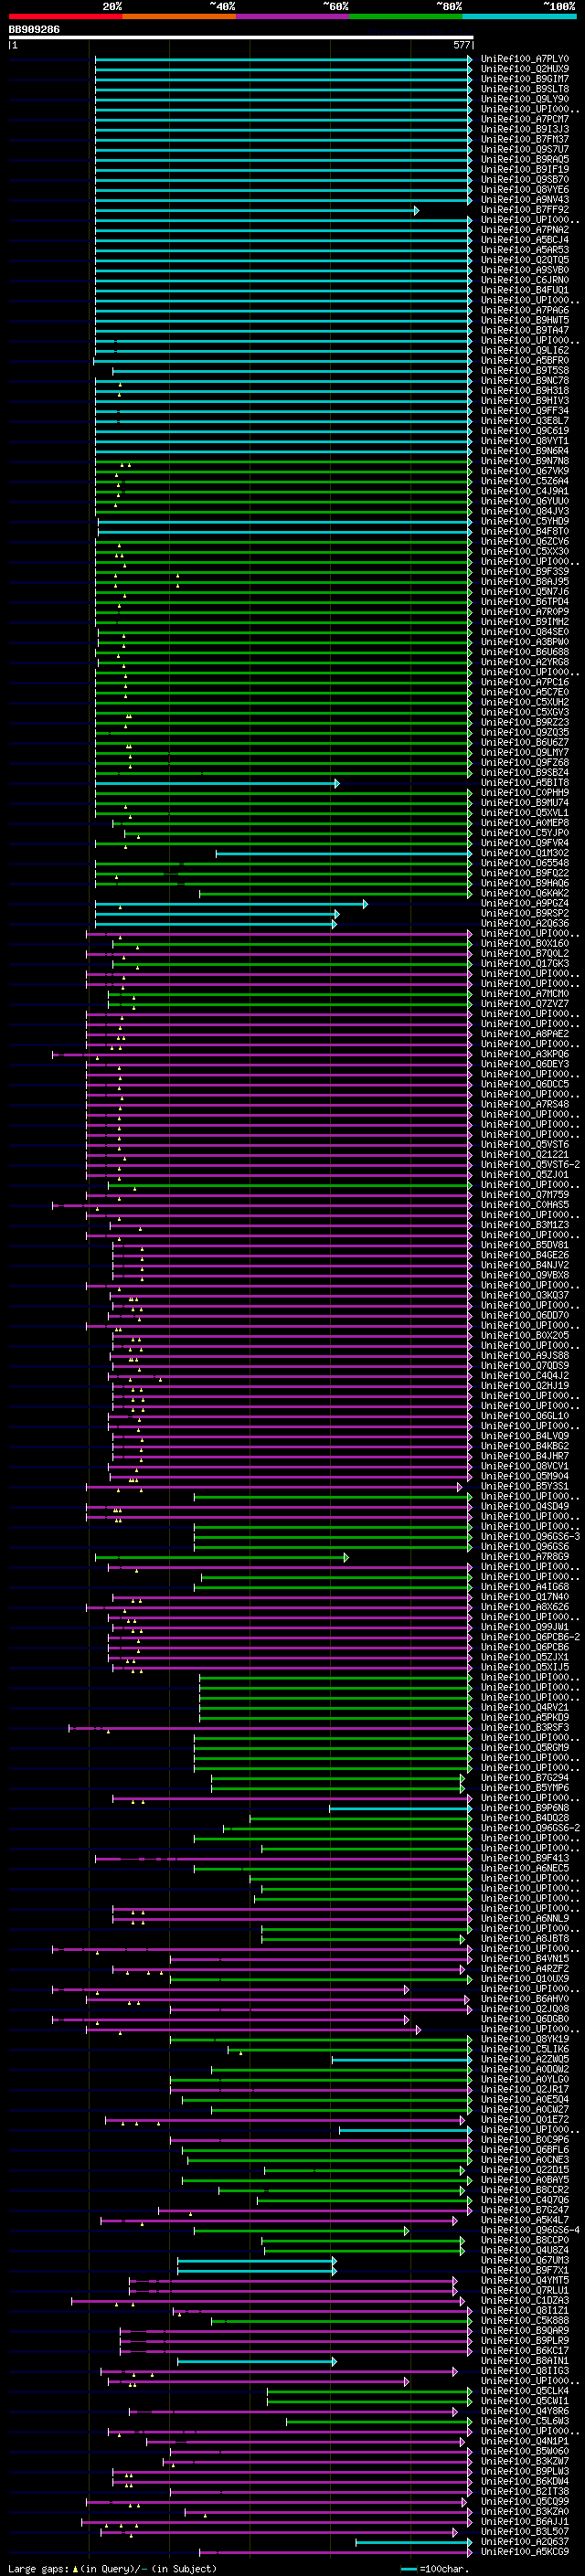585x2576 pixels.
Task: Open hit UniRef100_B9GIM7
Action: 525,80
